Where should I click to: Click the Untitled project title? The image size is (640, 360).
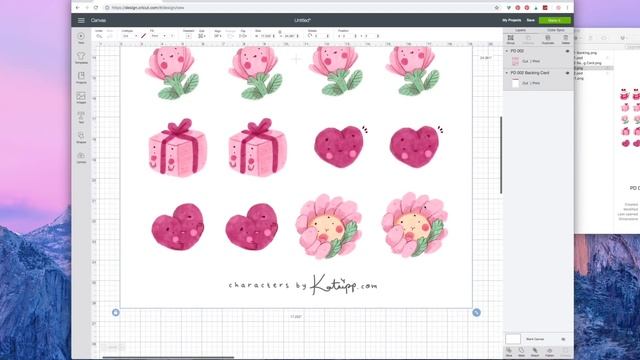pos(302,20)
